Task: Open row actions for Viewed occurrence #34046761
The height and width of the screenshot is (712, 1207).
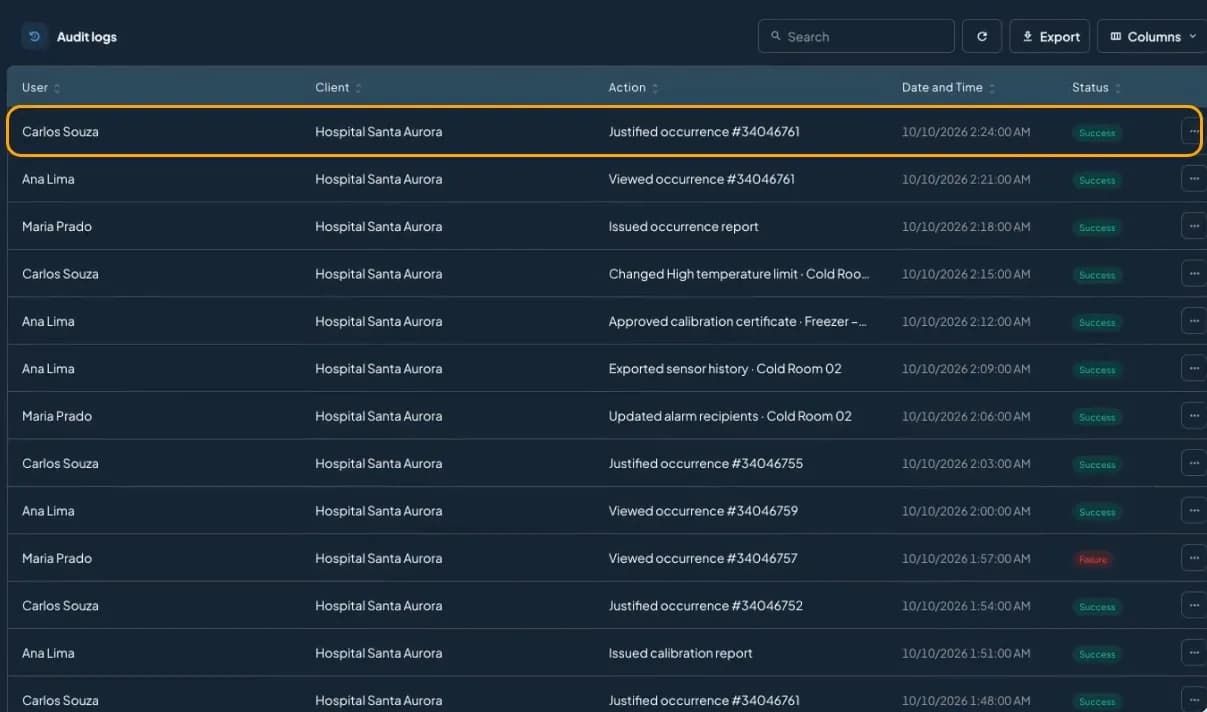Action: click(1193, 179)
